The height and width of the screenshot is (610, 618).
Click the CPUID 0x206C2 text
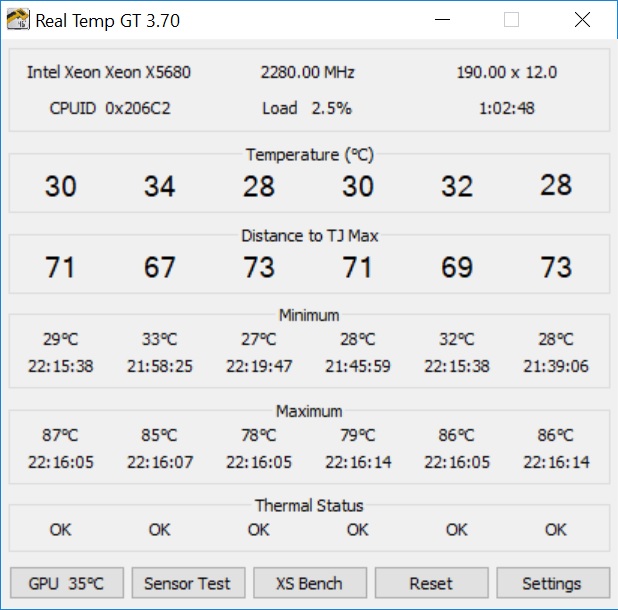tap(110, 108)
